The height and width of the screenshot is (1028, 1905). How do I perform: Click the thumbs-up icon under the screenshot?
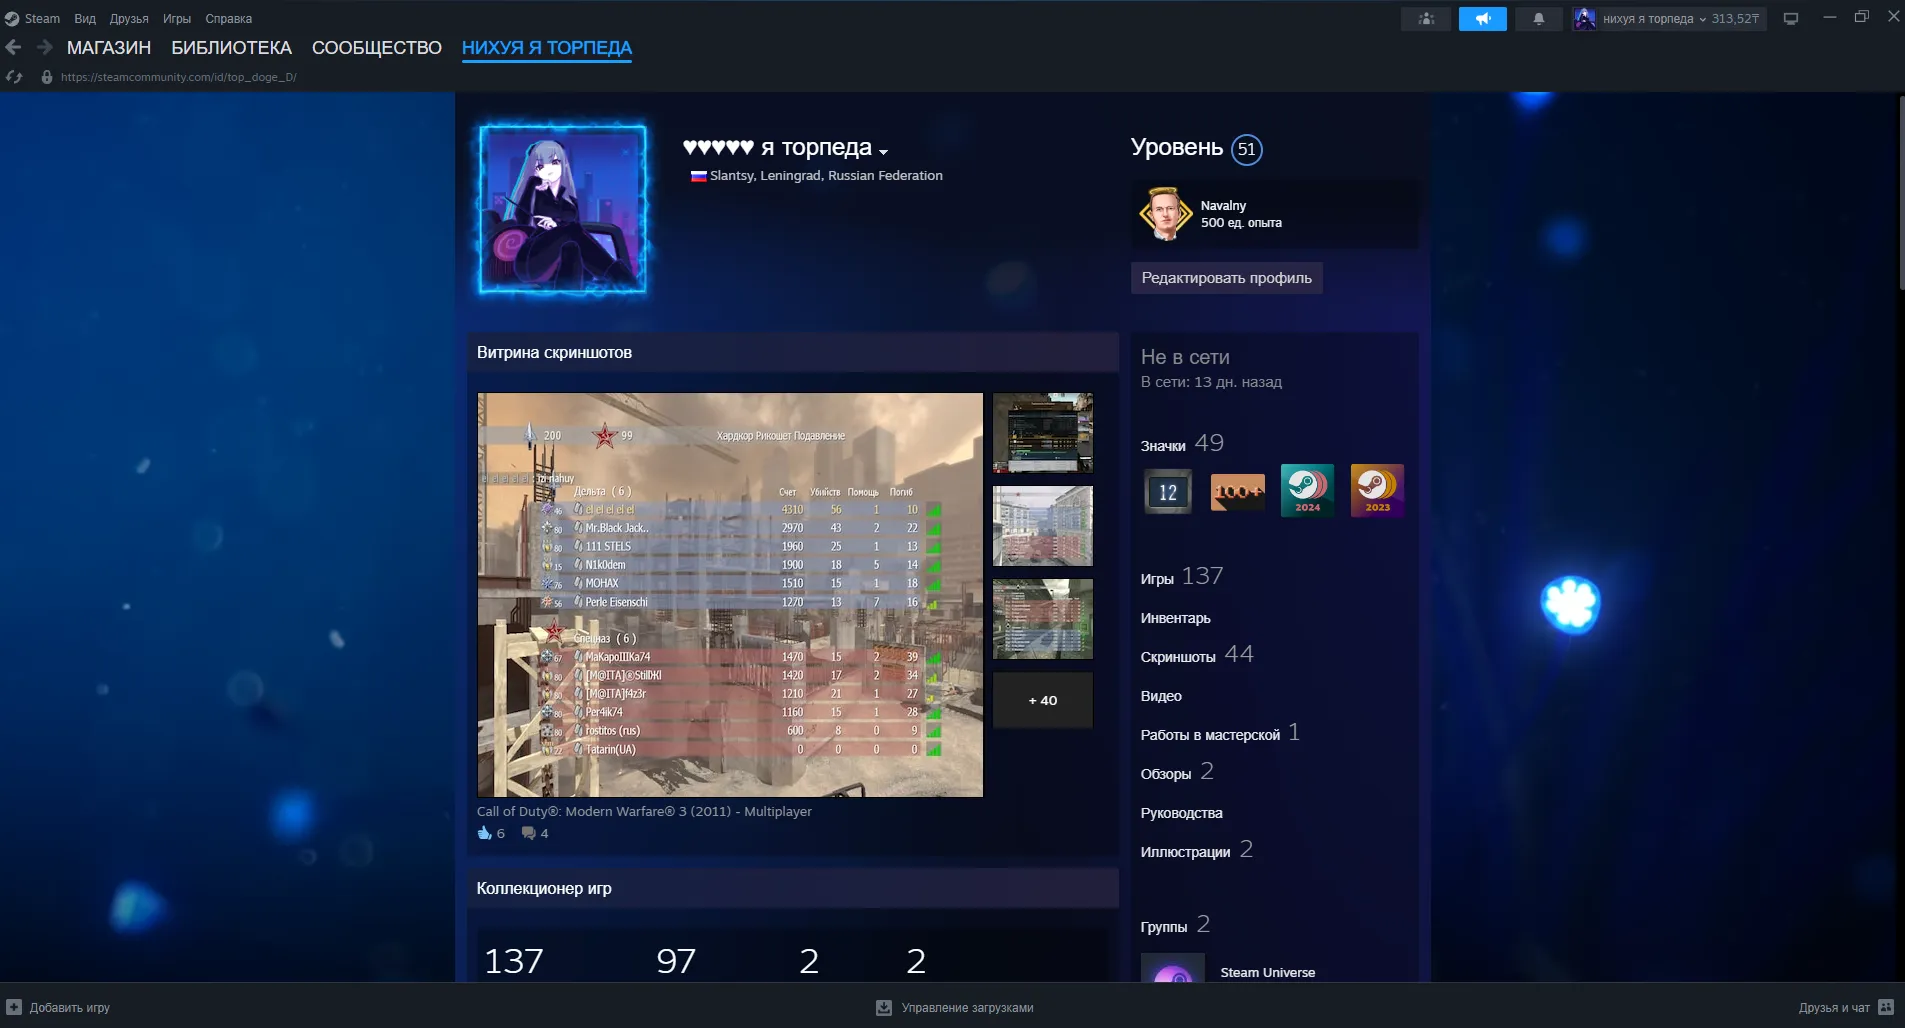click(x=485, y=833)
